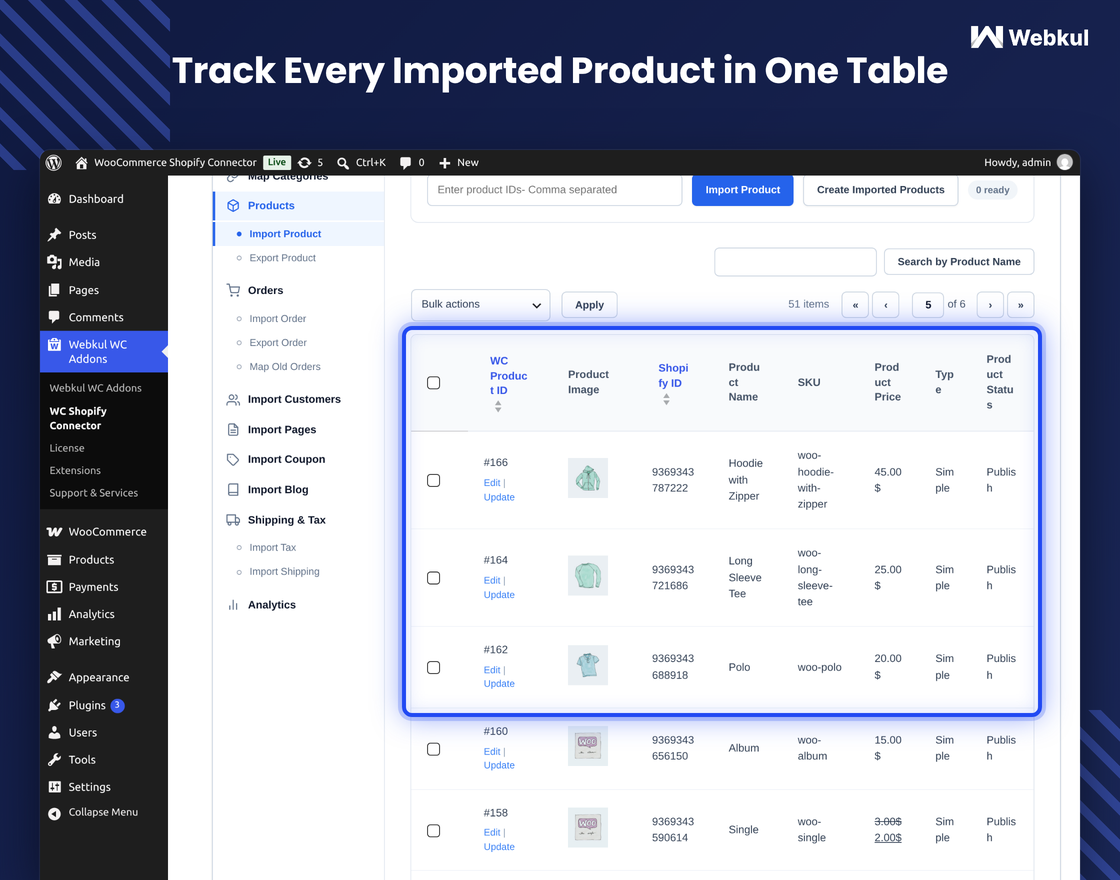The height and width of the screenshot is (880, 1120).
Task: Sort by the Shopify ID column arrows
Action: coord(666,400)
